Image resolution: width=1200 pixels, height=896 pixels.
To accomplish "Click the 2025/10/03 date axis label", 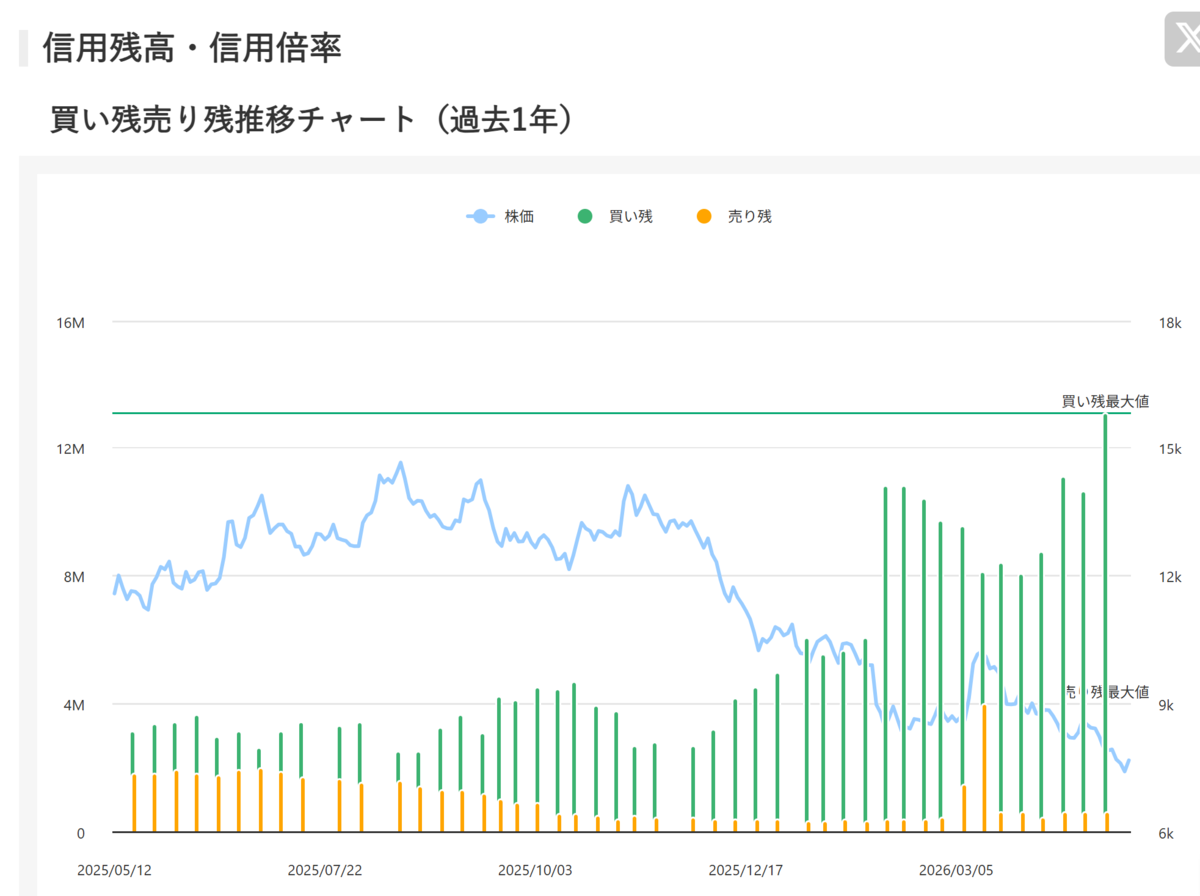I will click(x=536, y=870).
